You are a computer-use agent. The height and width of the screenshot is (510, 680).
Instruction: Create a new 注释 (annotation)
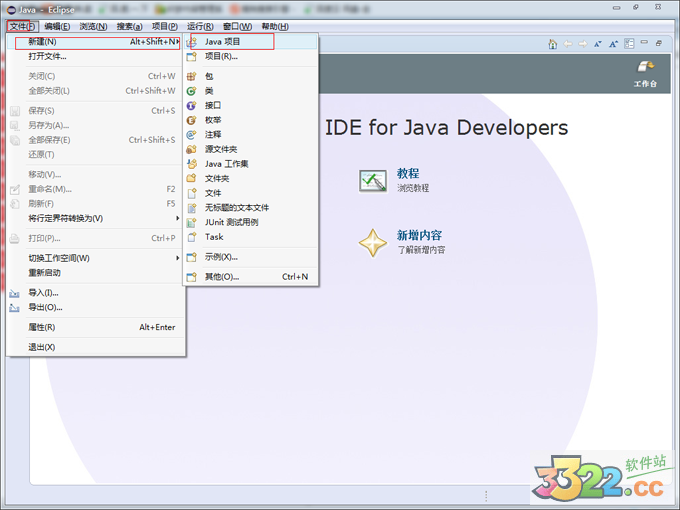pyautogui.click(x=251, y=135)
